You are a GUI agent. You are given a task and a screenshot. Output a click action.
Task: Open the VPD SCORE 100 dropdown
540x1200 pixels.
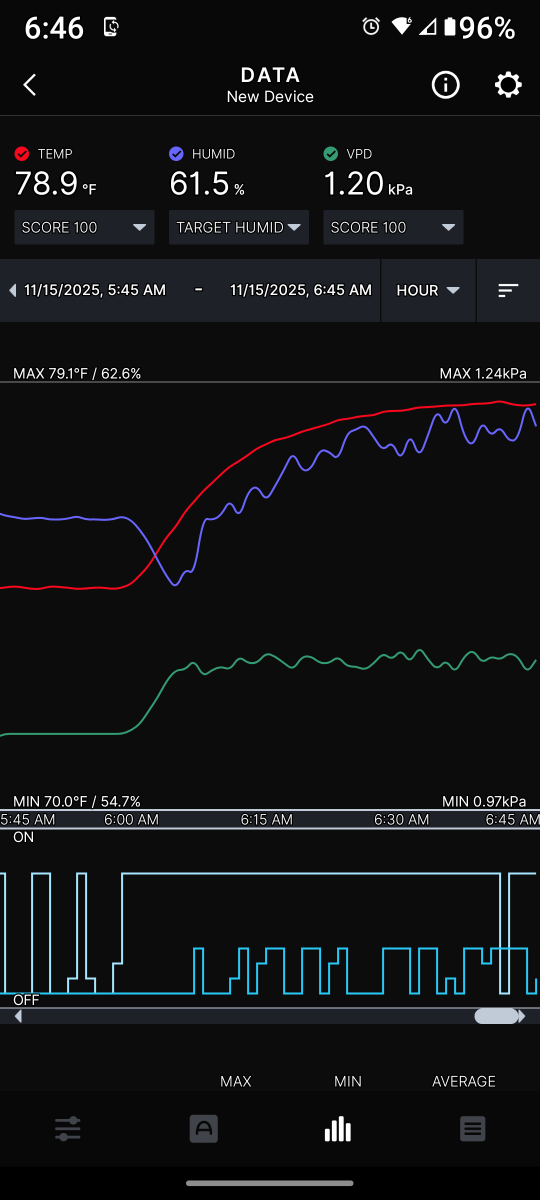point(393,227)
